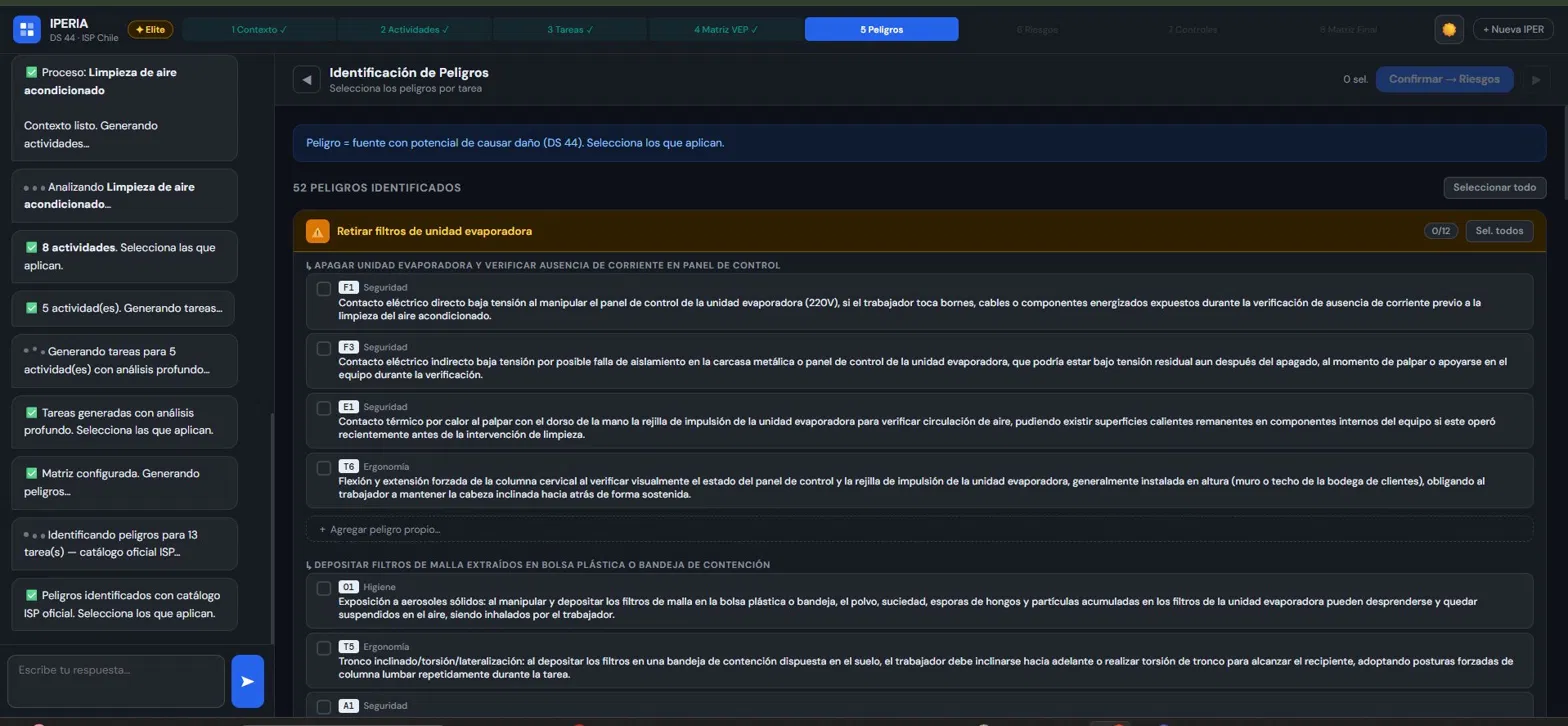The width and height of the screenshot is (1568, 726).
Task: Open step 1 Contexto
Action: click(260, 30)
